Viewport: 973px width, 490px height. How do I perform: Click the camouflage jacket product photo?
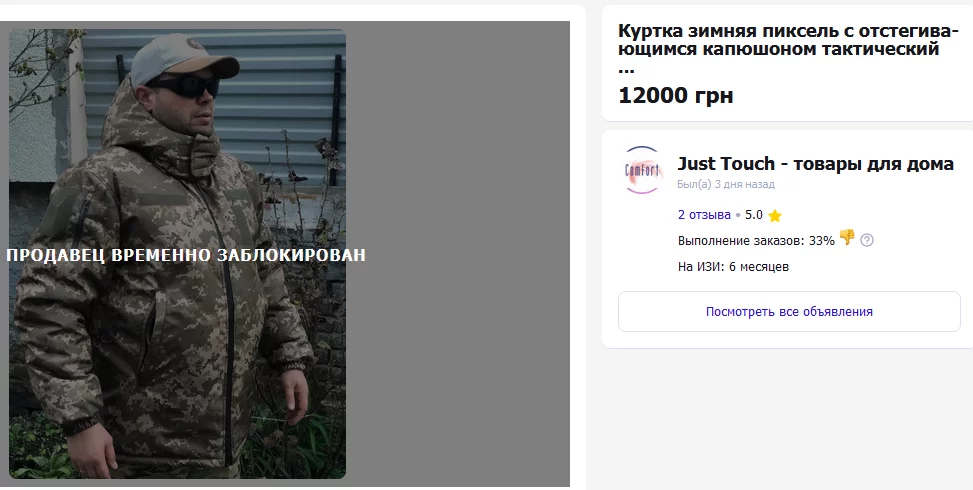click(177, 254)
